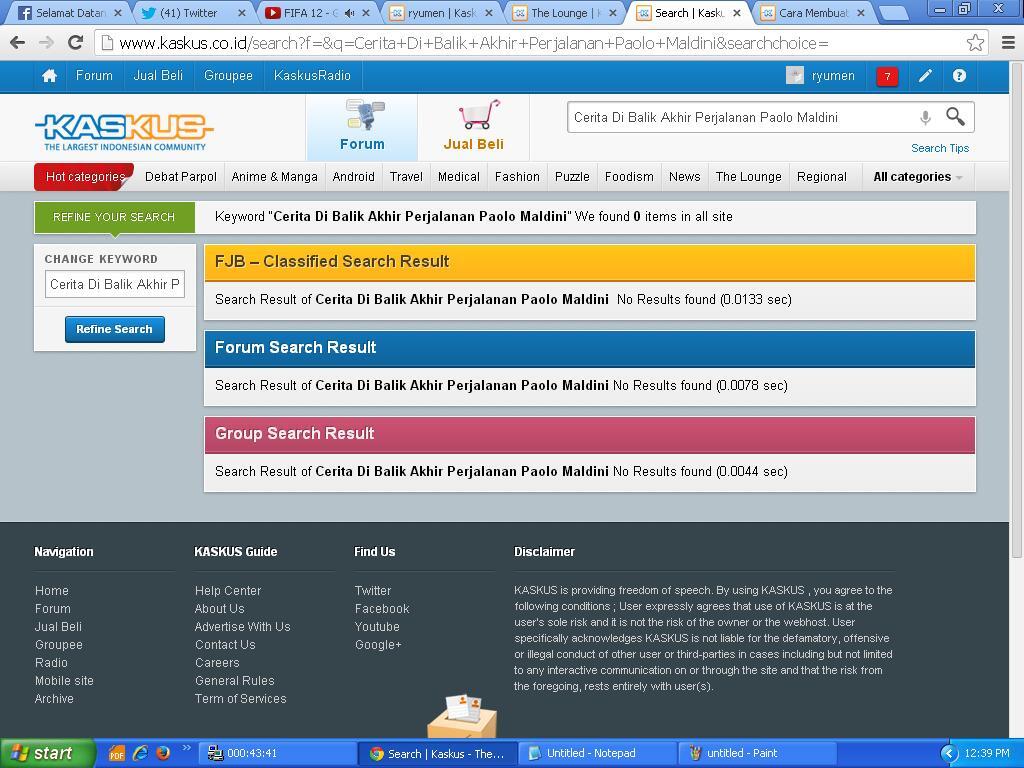The height and width of the screenshot is (768, 1024).
Task: Open Jual Beli in the top navigation bar
Action: click(x=158, y=76)
